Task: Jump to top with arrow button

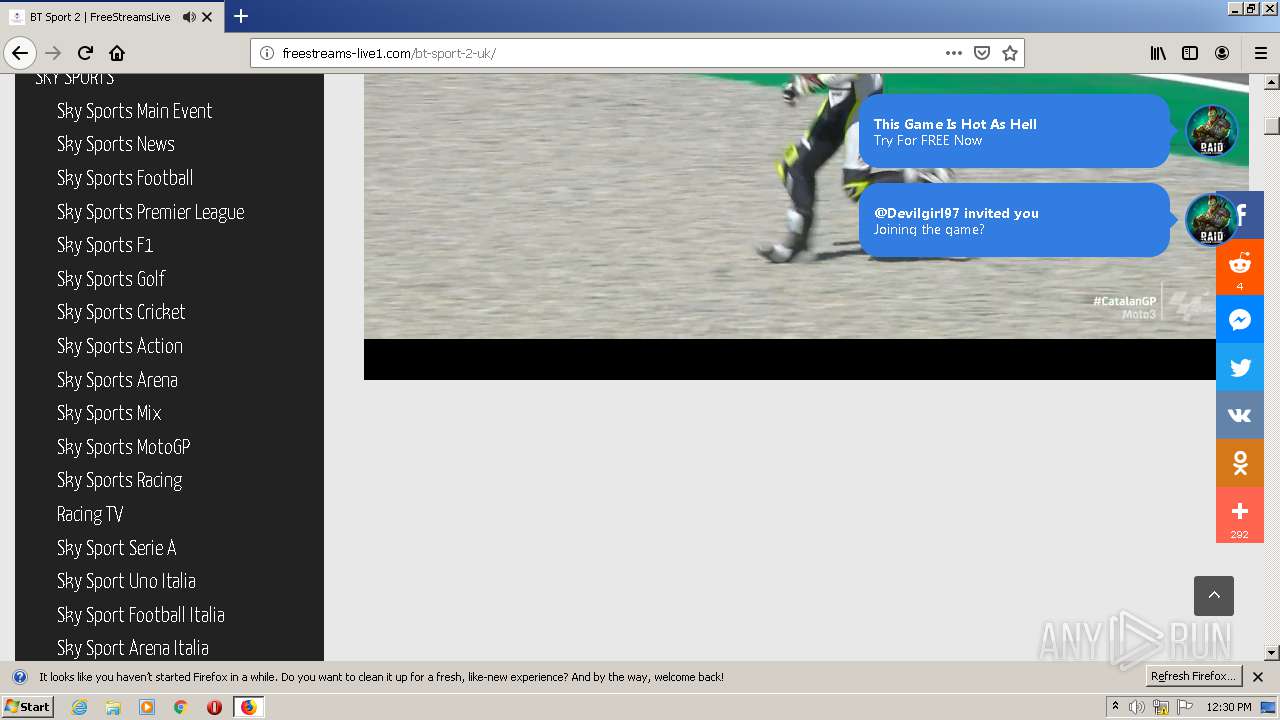Action: (1214, 596)
